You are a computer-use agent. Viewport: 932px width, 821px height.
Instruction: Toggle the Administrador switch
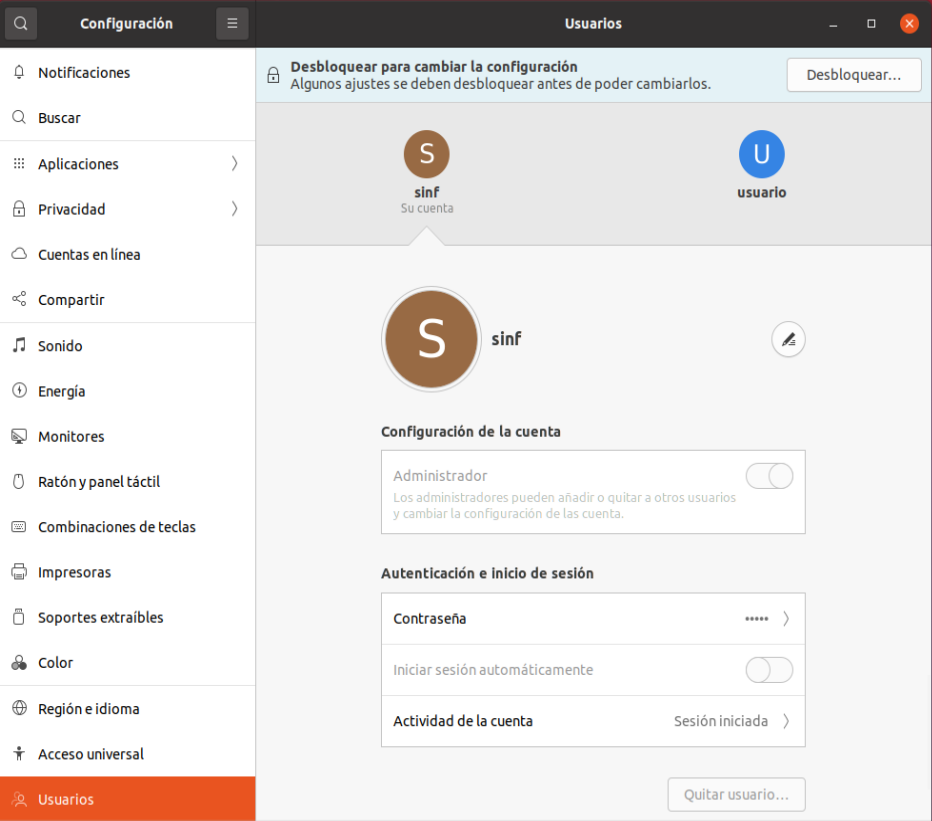click(769, 476)
